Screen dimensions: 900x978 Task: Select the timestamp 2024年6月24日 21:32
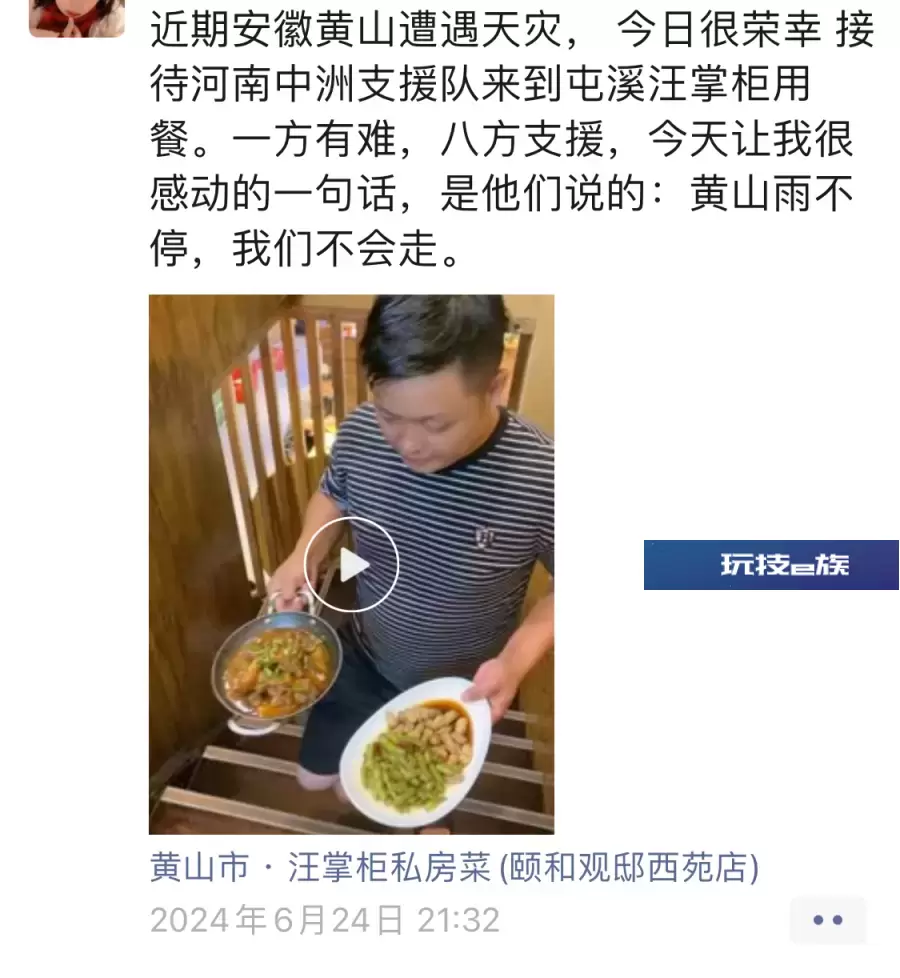pyautogui.click(x=325, y=921)
